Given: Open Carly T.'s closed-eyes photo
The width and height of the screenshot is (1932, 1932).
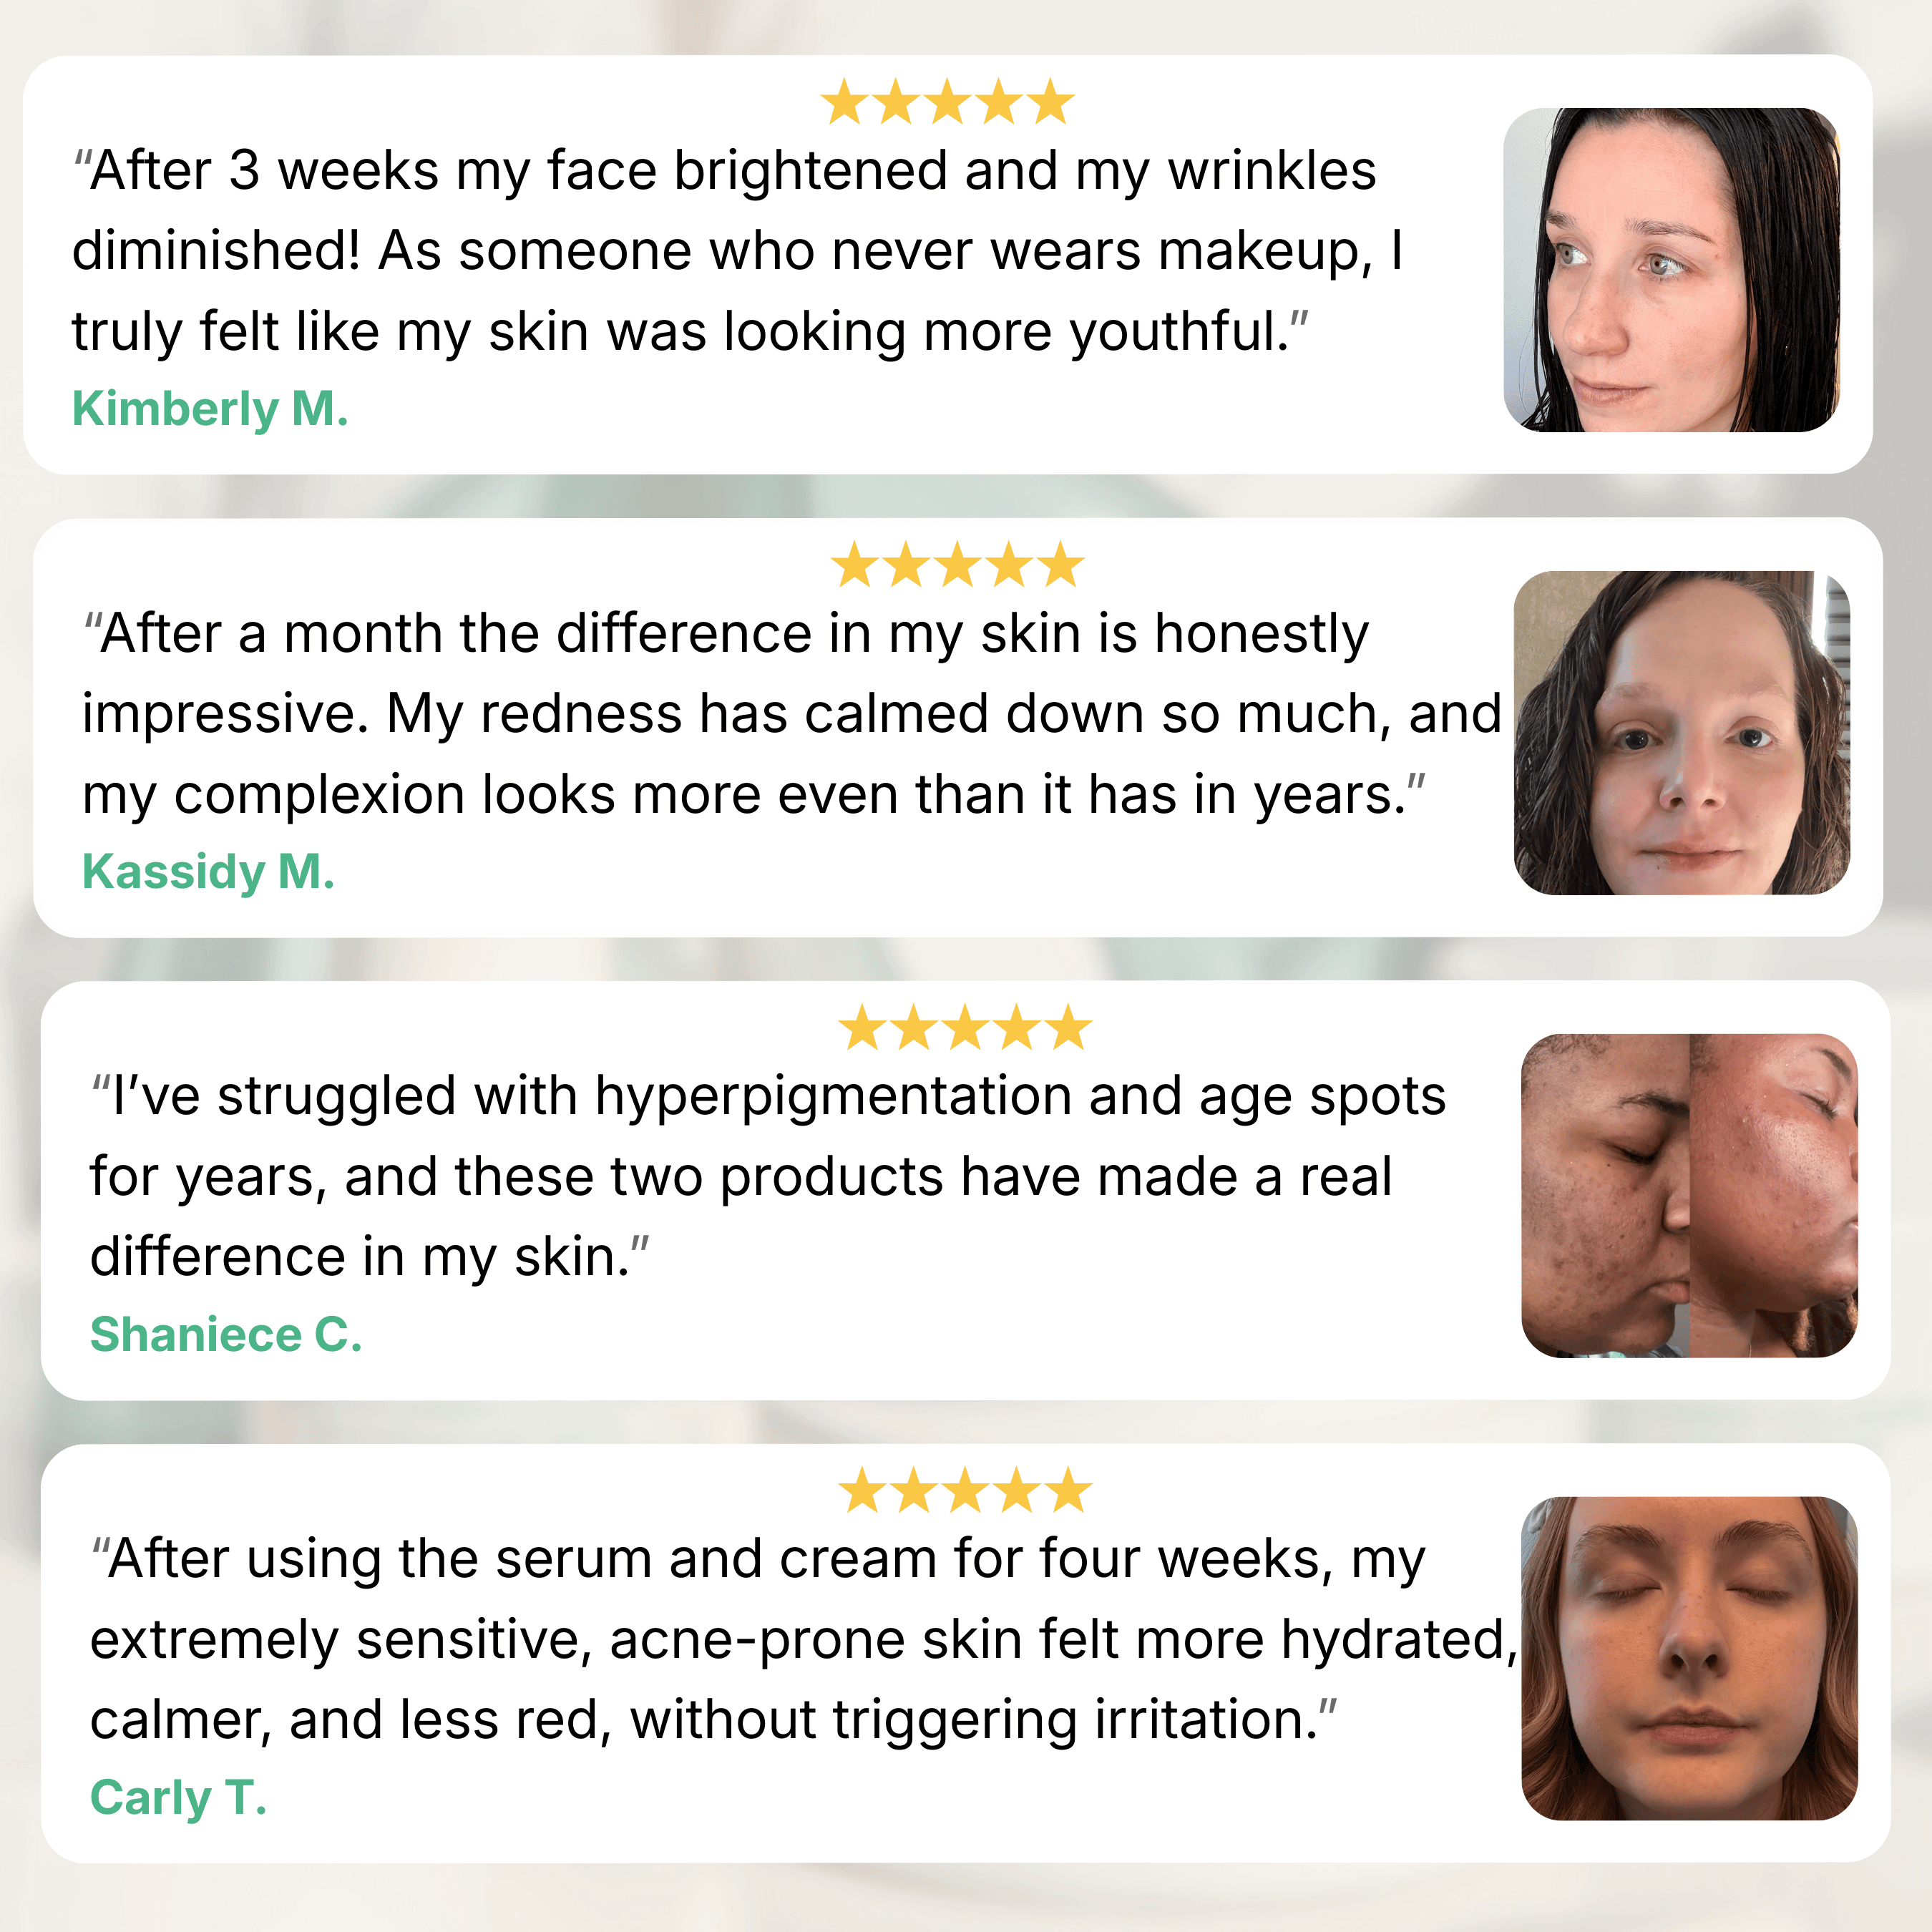Looking at the screenshot, I should pyautogui.click(x=1689, y=1659).
